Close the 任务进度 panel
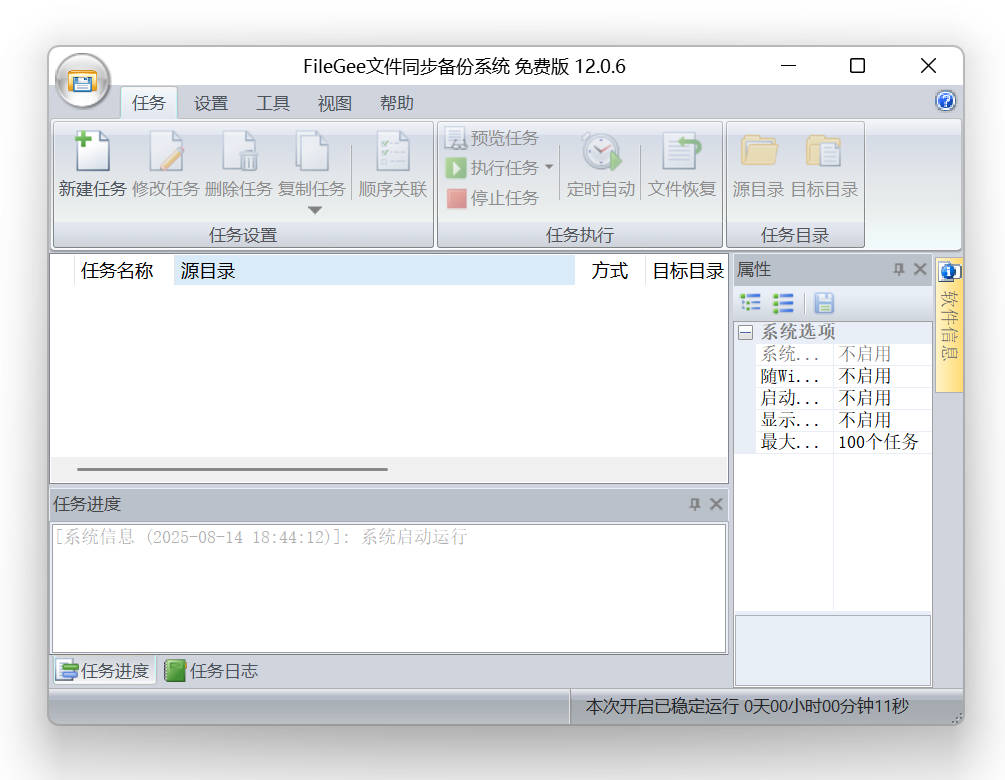The image size is (1005, 780). coord(716,504)
